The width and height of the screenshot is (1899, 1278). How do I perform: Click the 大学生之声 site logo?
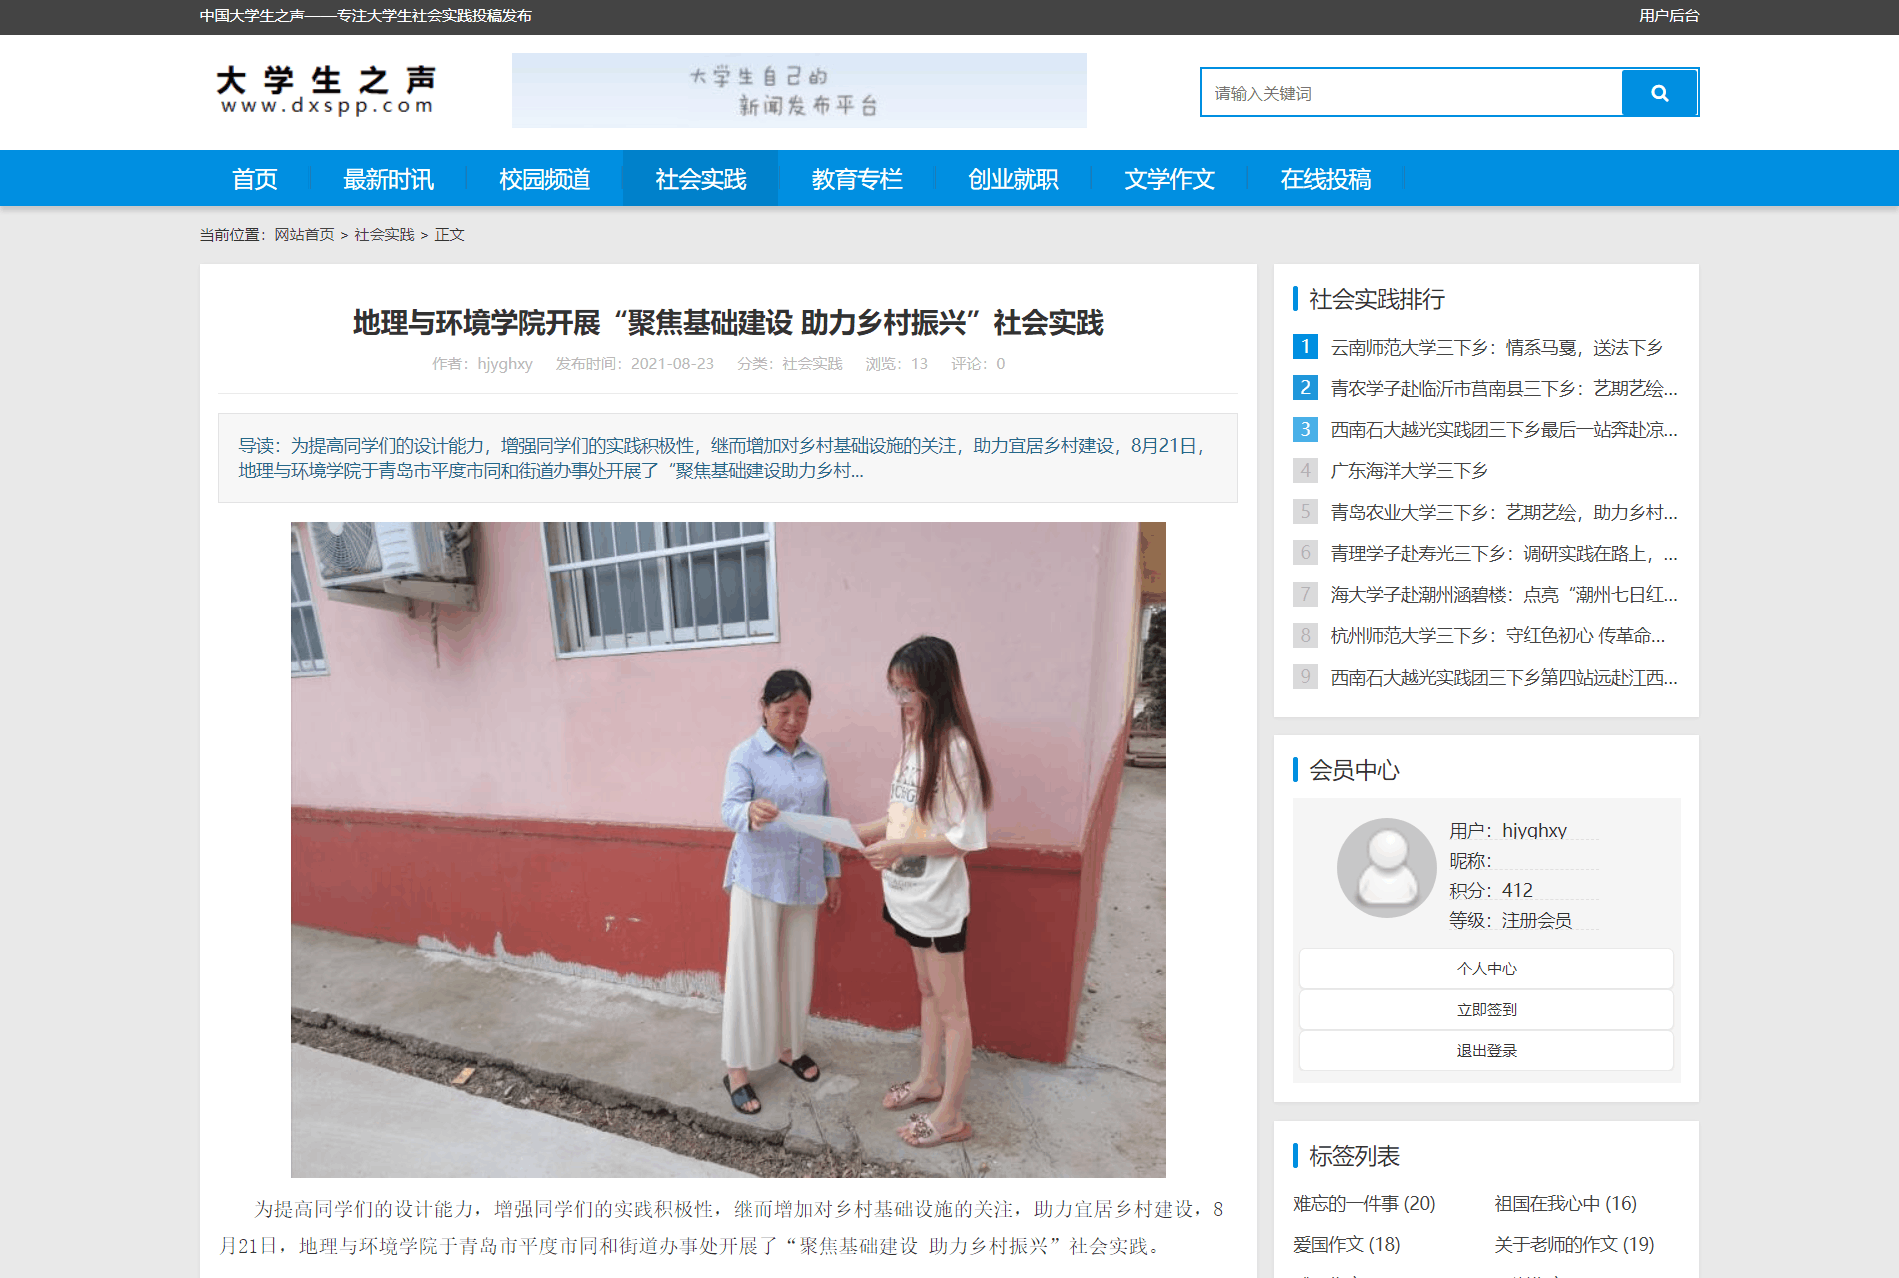pos(327,91)
